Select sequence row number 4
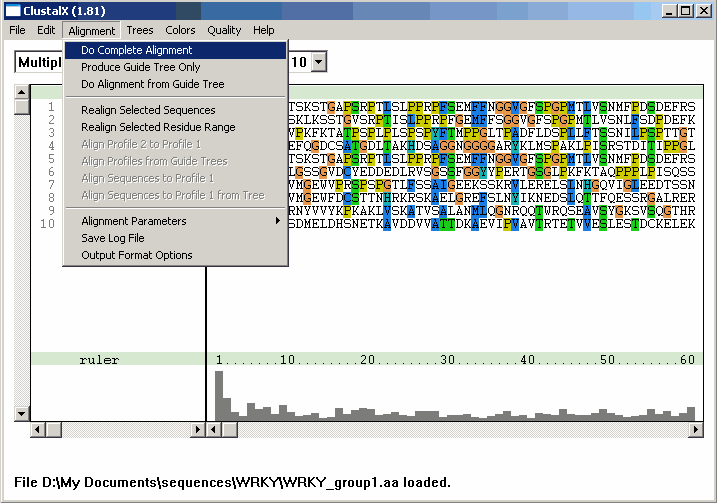Image resolution: width=717 pixels, height=503 pixels. click(x=51, y=146)
